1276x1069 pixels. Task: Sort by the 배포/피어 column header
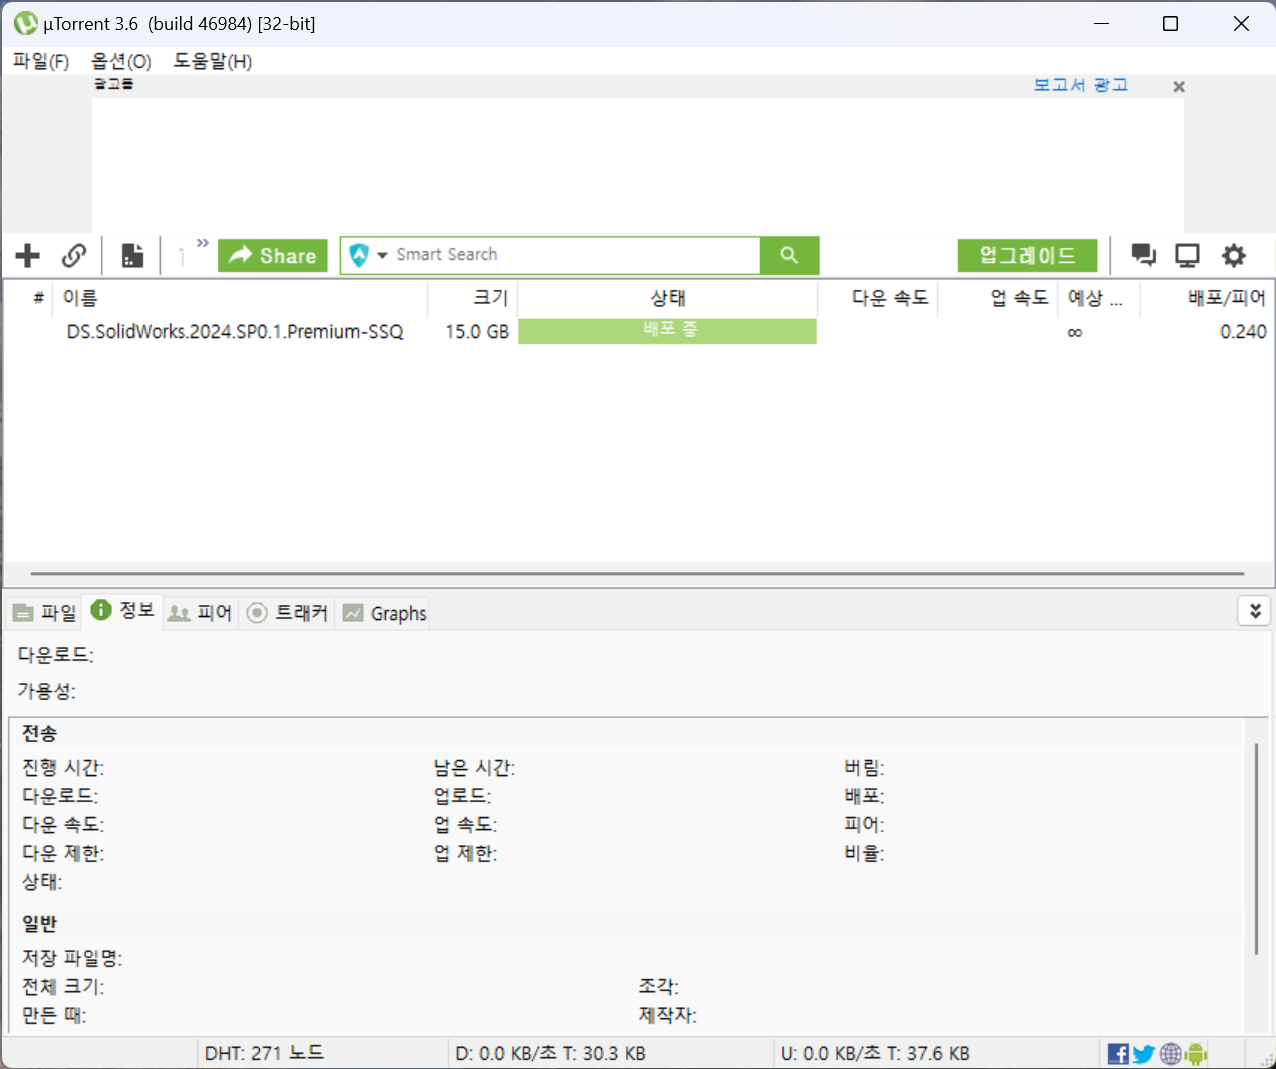[x=1206, y=298]
